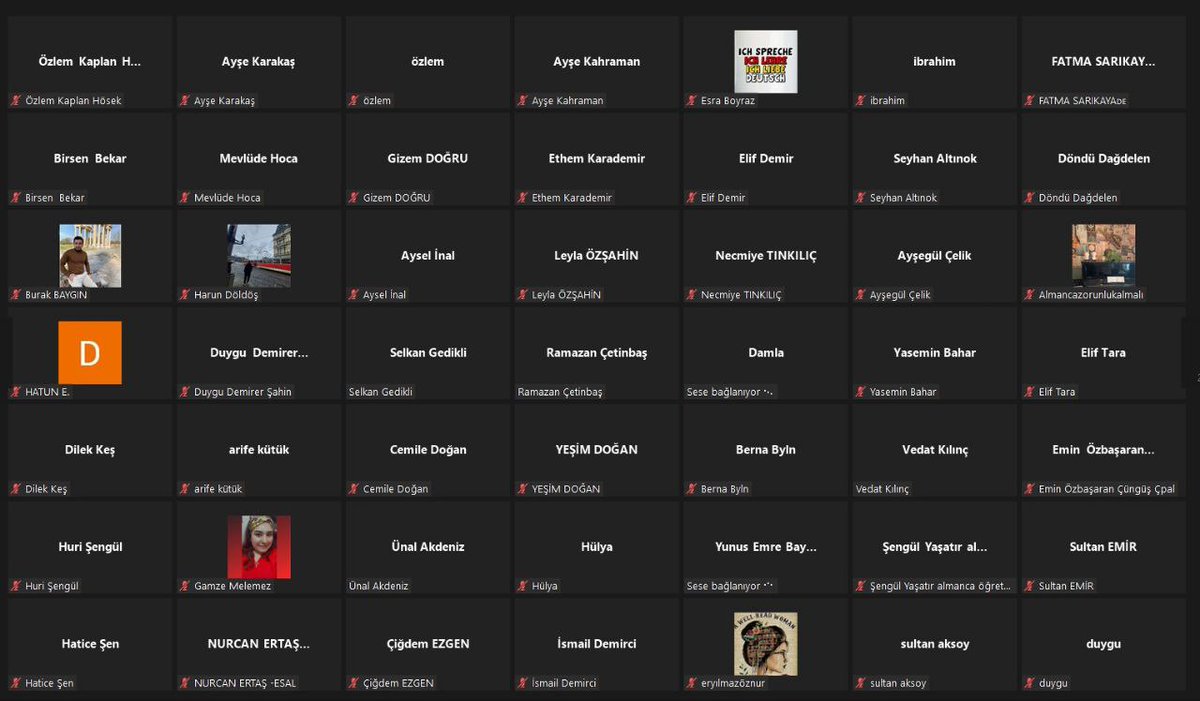
Task: Select the Hülya participant tile
Action: click(x=597, y=547)
